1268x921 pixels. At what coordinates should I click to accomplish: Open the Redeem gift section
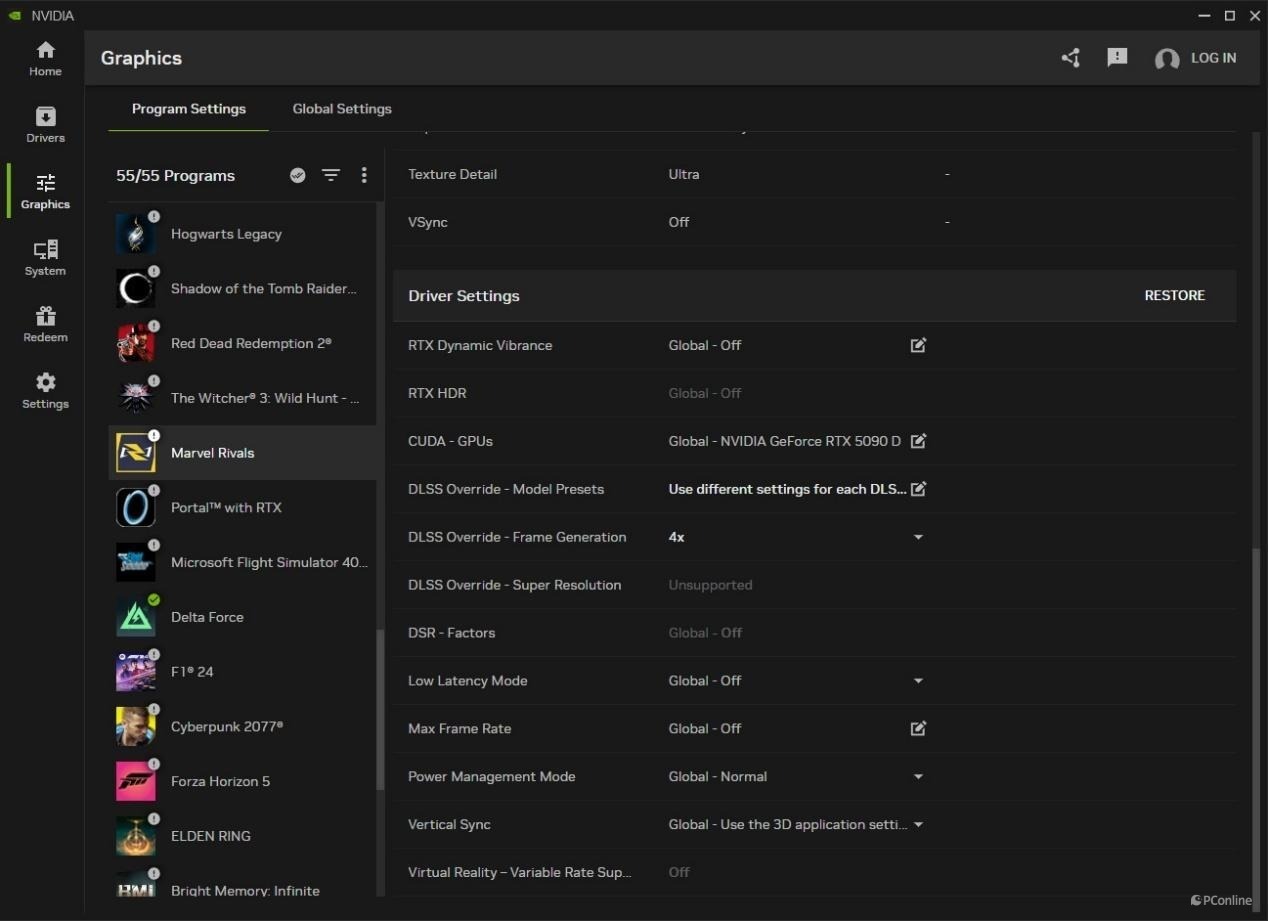pos(45,325)
